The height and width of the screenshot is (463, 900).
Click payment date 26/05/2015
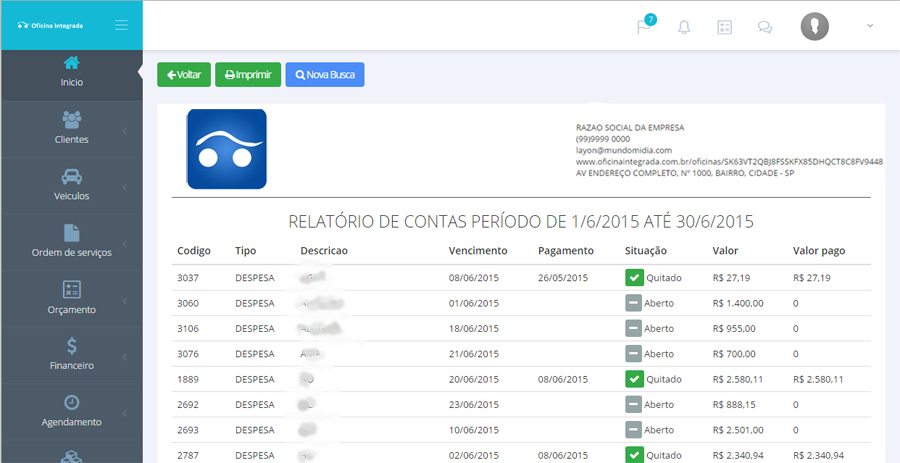(x=563, y=278)
